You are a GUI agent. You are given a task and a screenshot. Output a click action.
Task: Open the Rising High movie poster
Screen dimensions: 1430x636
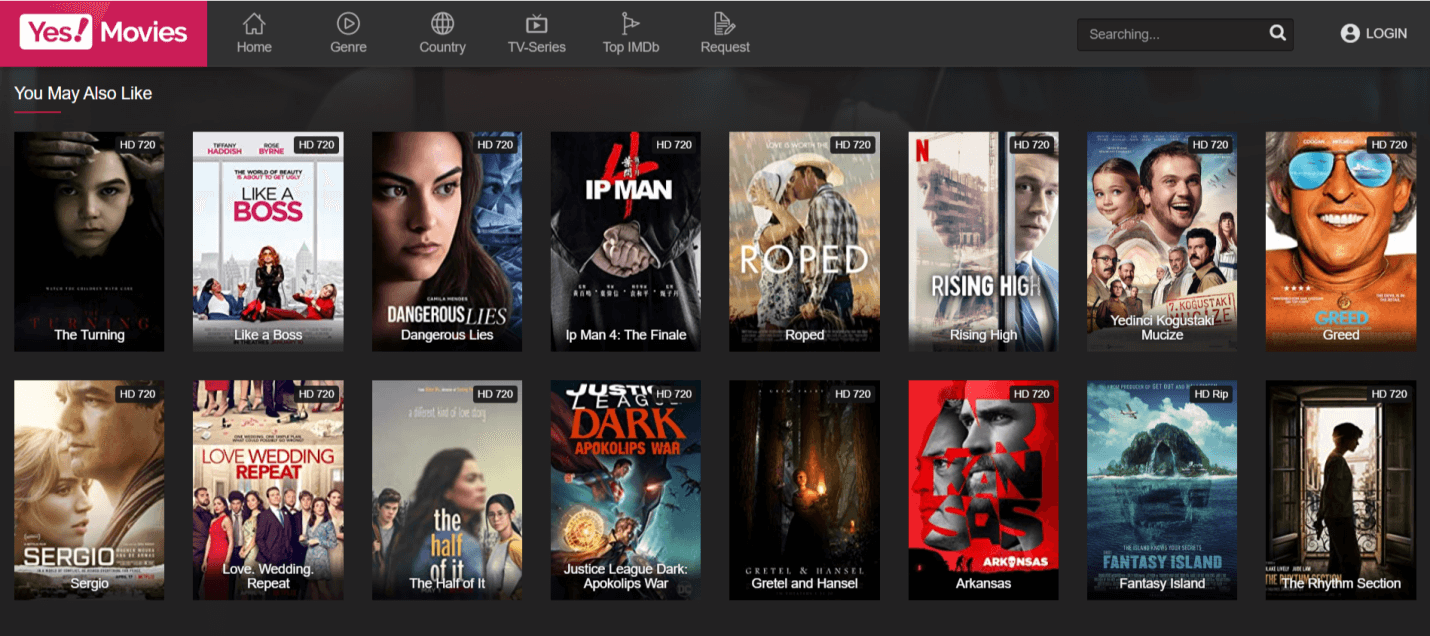tap(983, 241)
